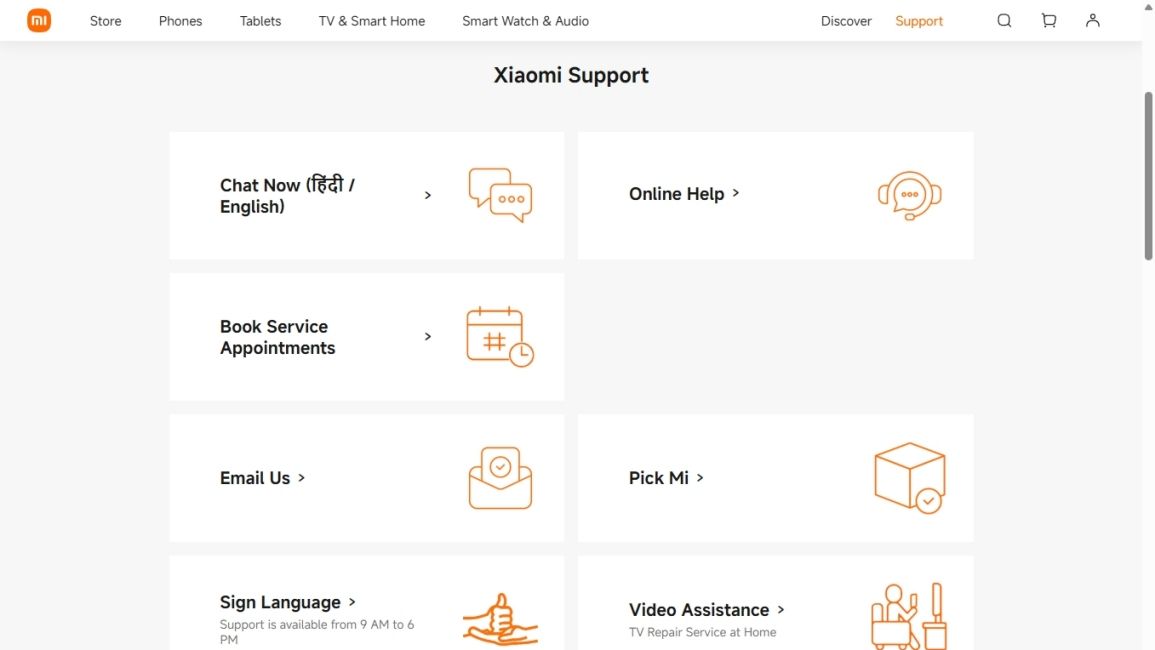The width and height of the screenshot is (1155, 650).
Task: Open the Pick Mi link
Action: pos(659,478)
